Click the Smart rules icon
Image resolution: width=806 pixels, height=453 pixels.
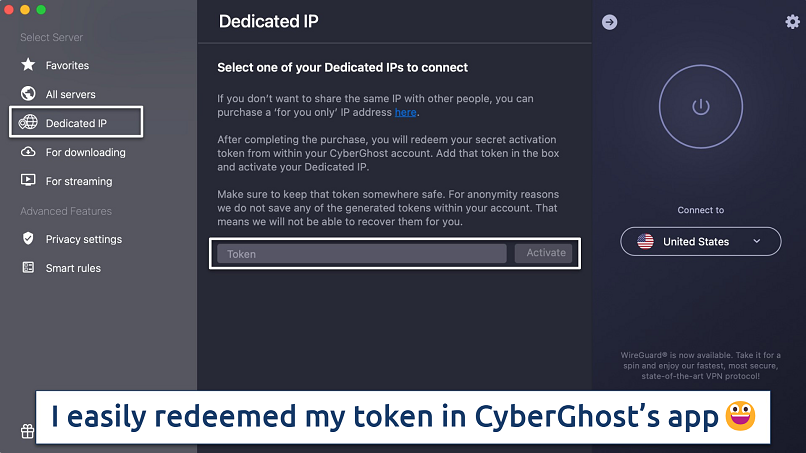click(x=28, y=268)
